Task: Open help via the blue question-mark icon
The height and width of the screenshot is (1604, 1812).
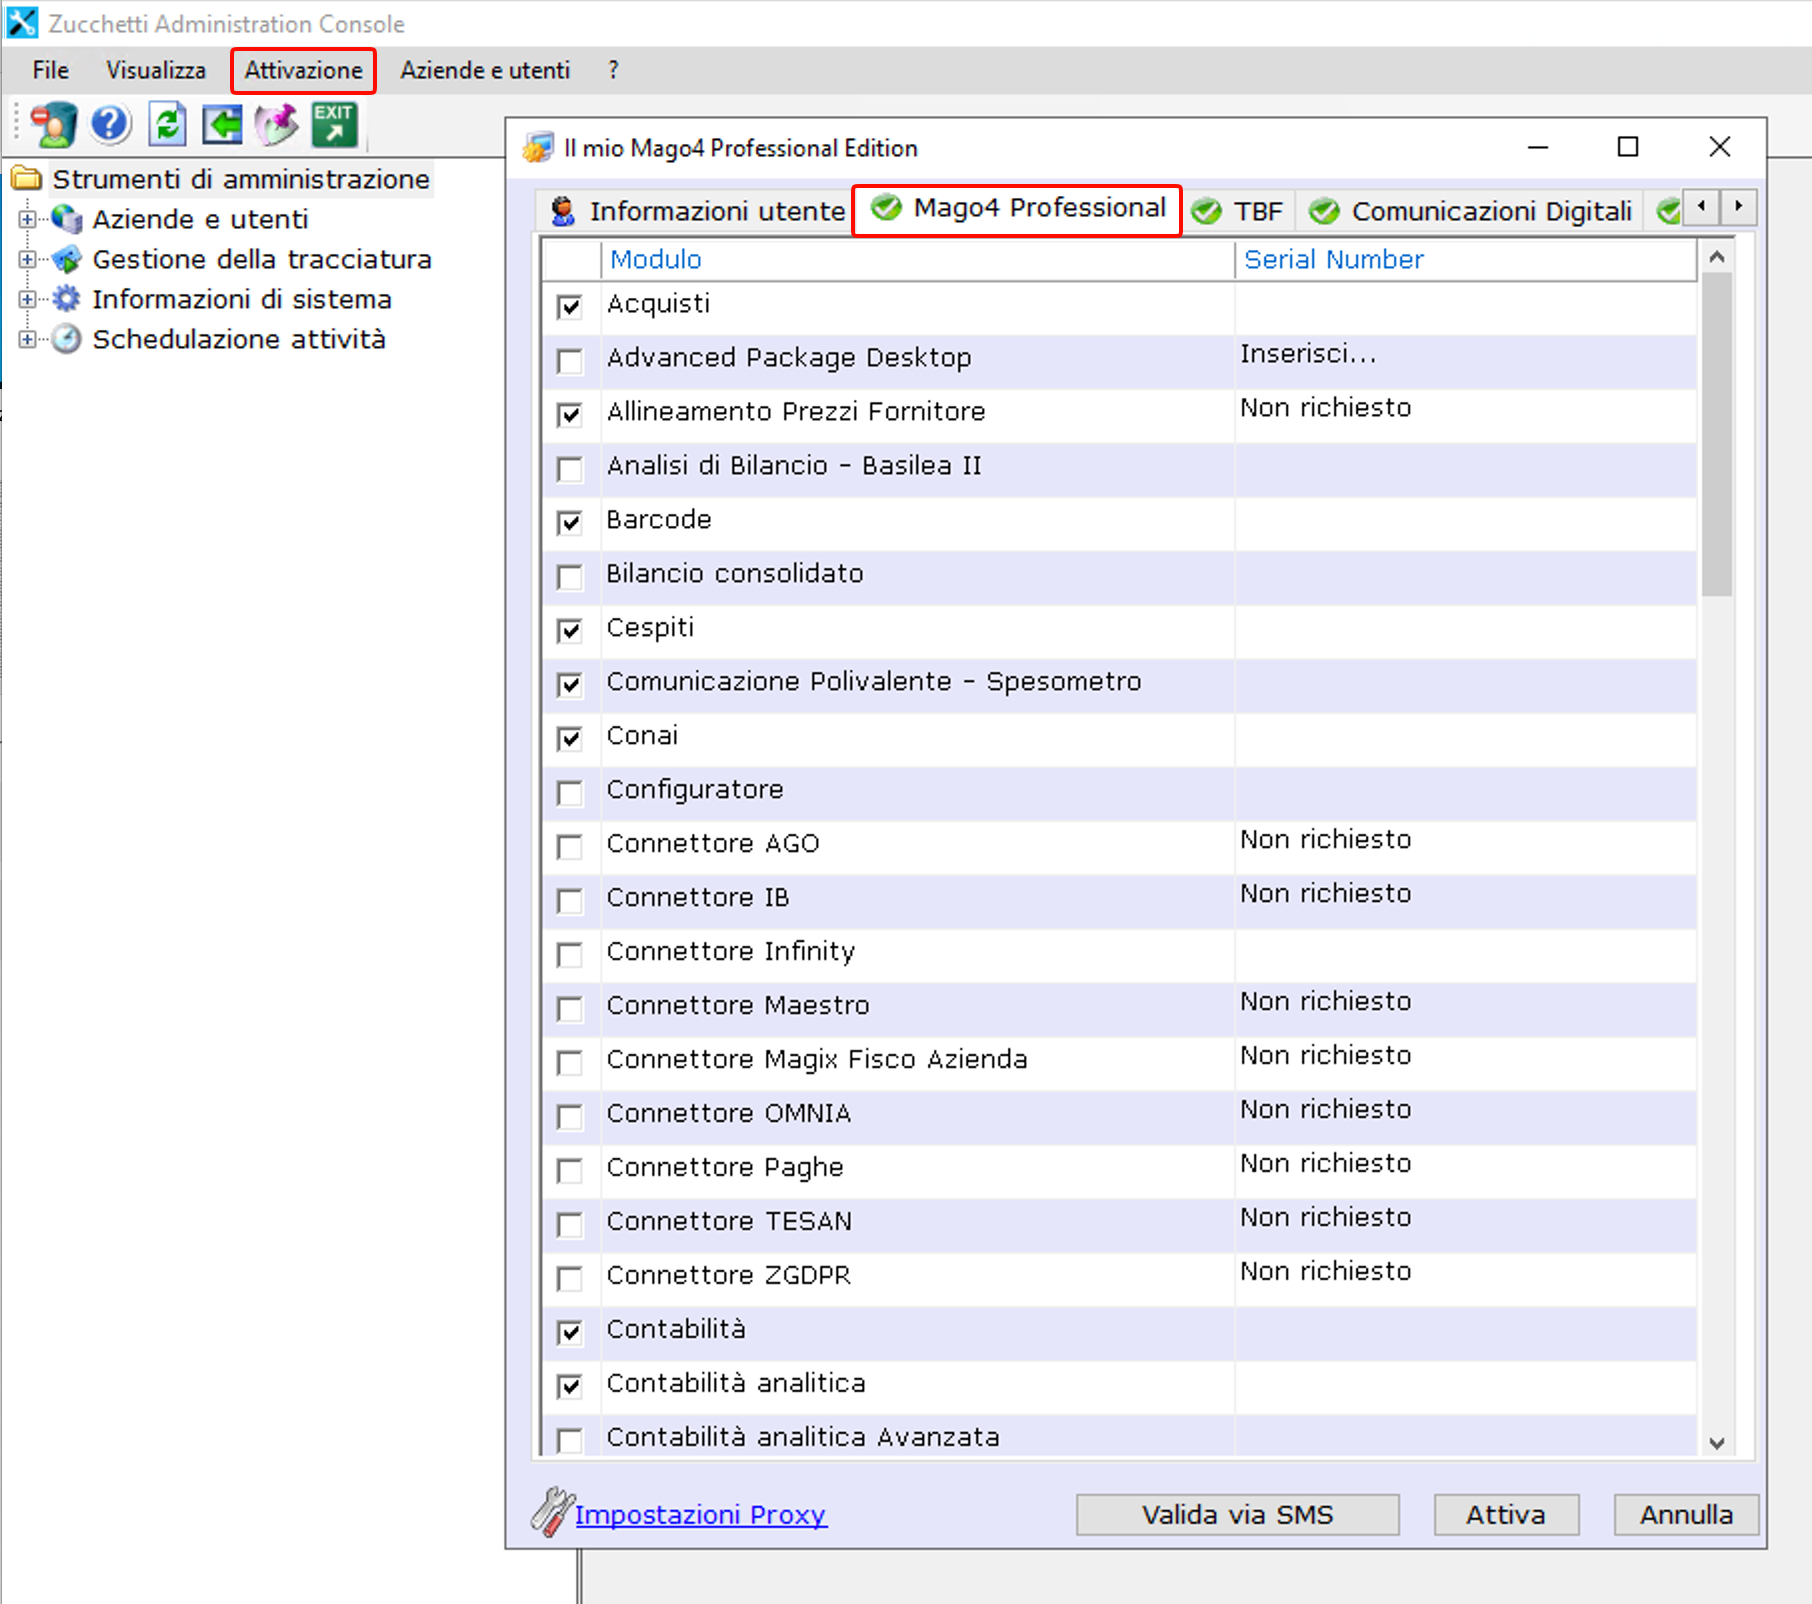Action: [x=110, y=124]
